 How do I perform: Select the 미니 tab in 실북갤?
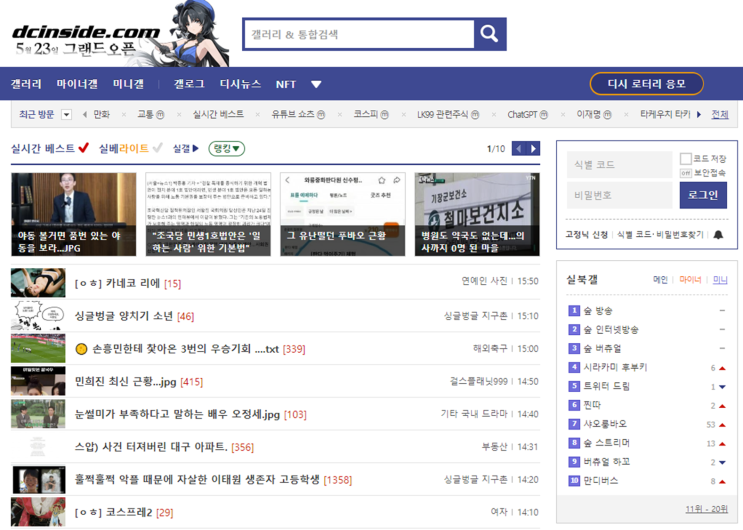coord(720,280)
